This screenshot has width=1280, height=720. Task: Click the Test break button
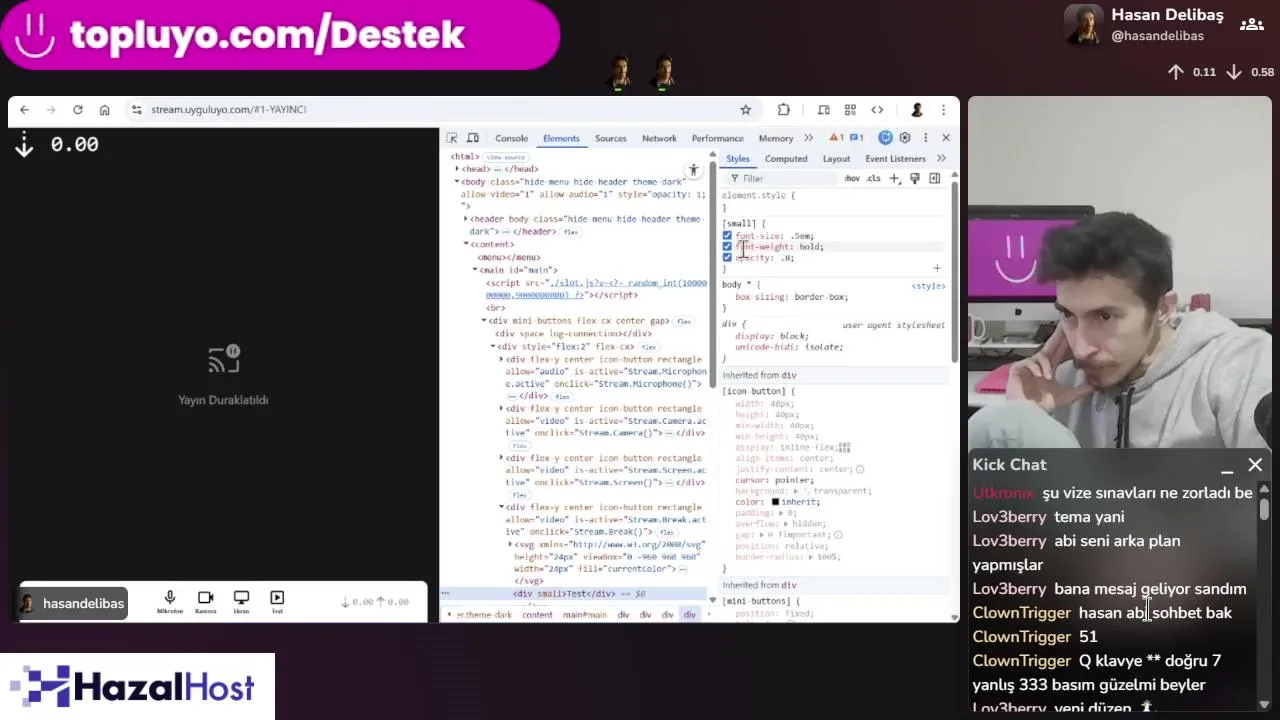click(x=277, y=602)
